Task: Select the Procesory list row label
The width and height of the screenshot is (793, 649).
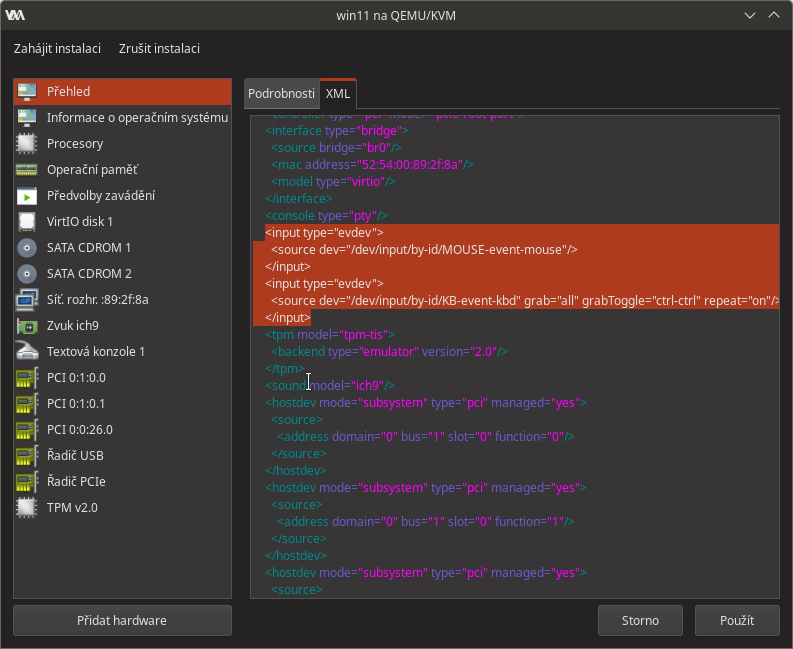Action: (75, 144)
